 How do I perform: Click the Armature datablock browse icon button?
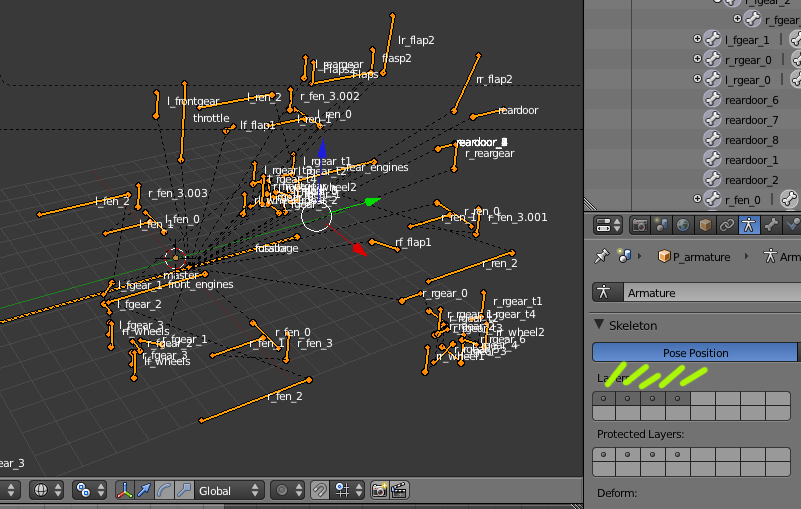607,292
